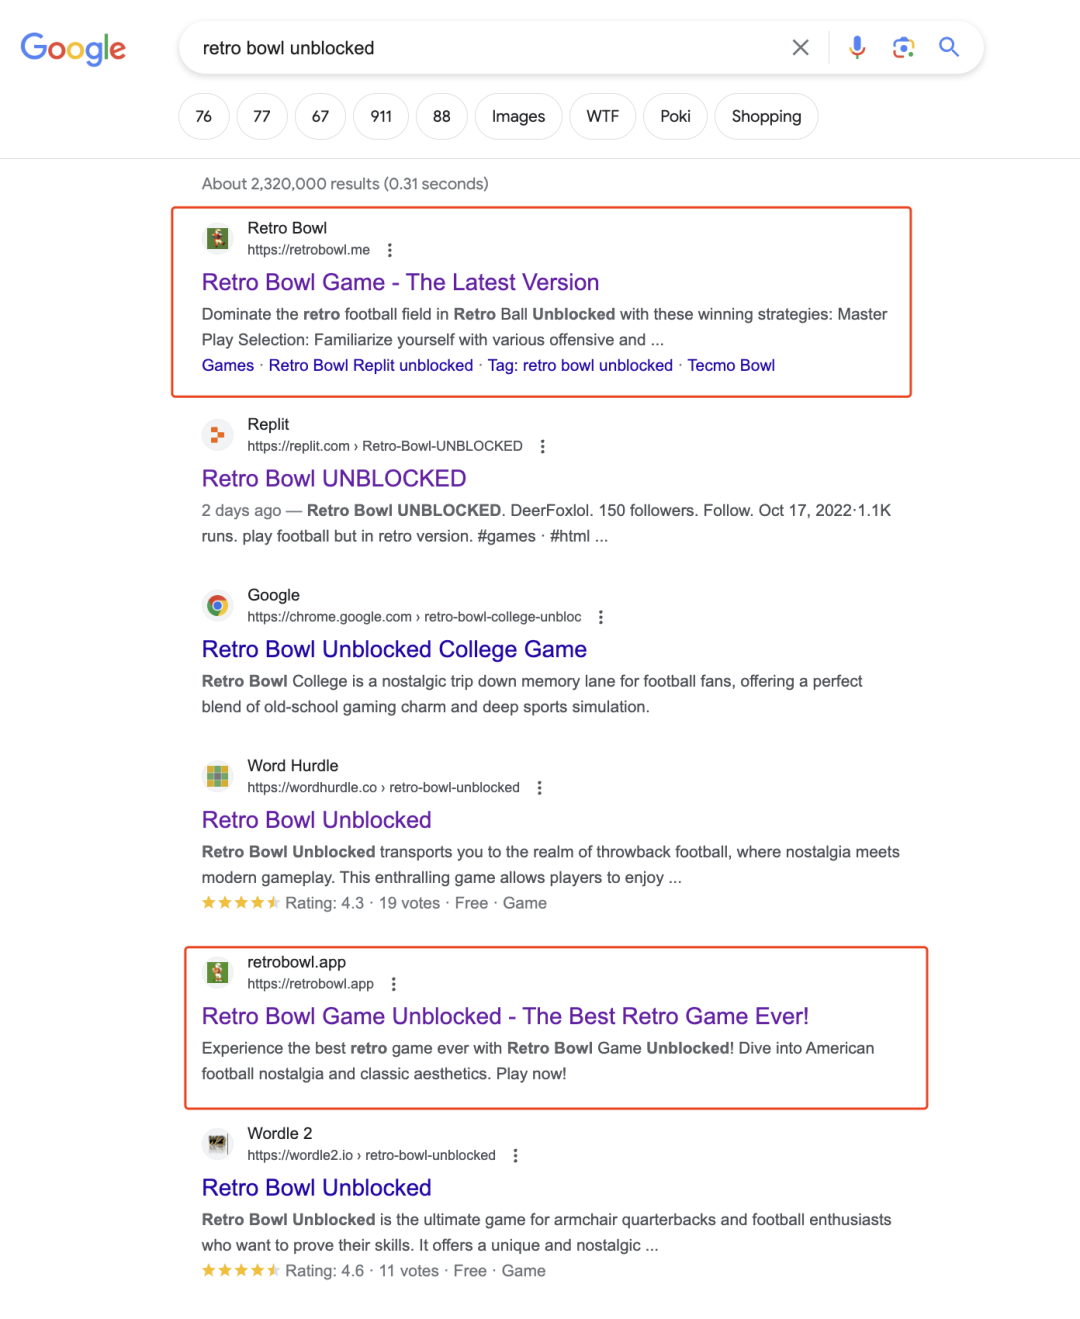
Task: Open retrobowl.me favicon result
Action: (x=217, y=238)
